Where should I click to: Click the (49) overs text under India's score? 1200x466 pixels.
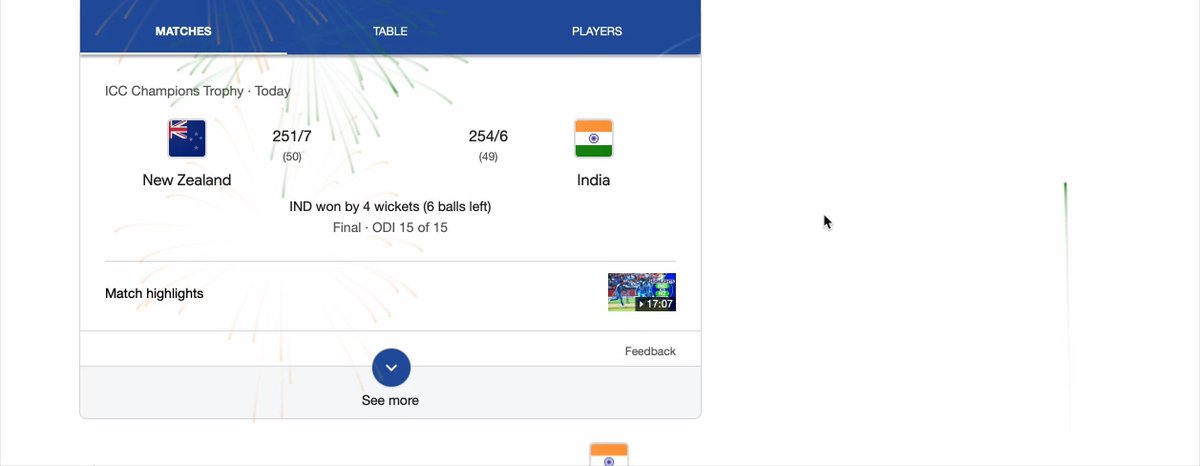pos(488,157)
